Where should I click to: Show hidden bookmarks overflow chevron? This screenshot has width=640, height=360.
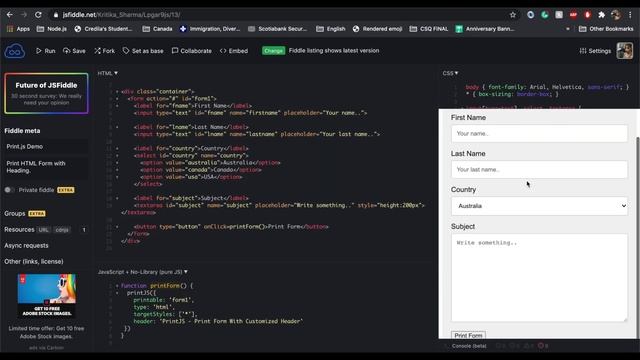pos(567,29)
